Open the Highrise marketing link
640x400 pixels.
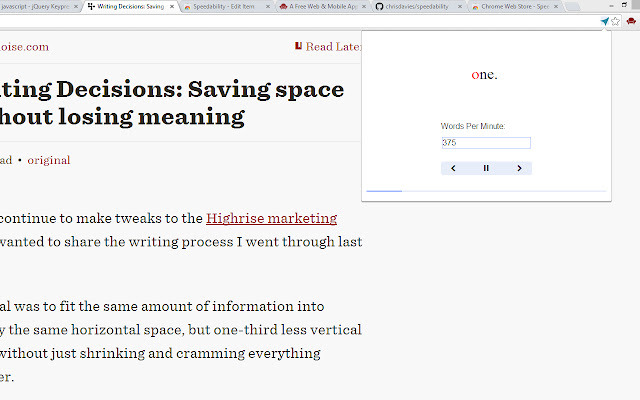271,218
